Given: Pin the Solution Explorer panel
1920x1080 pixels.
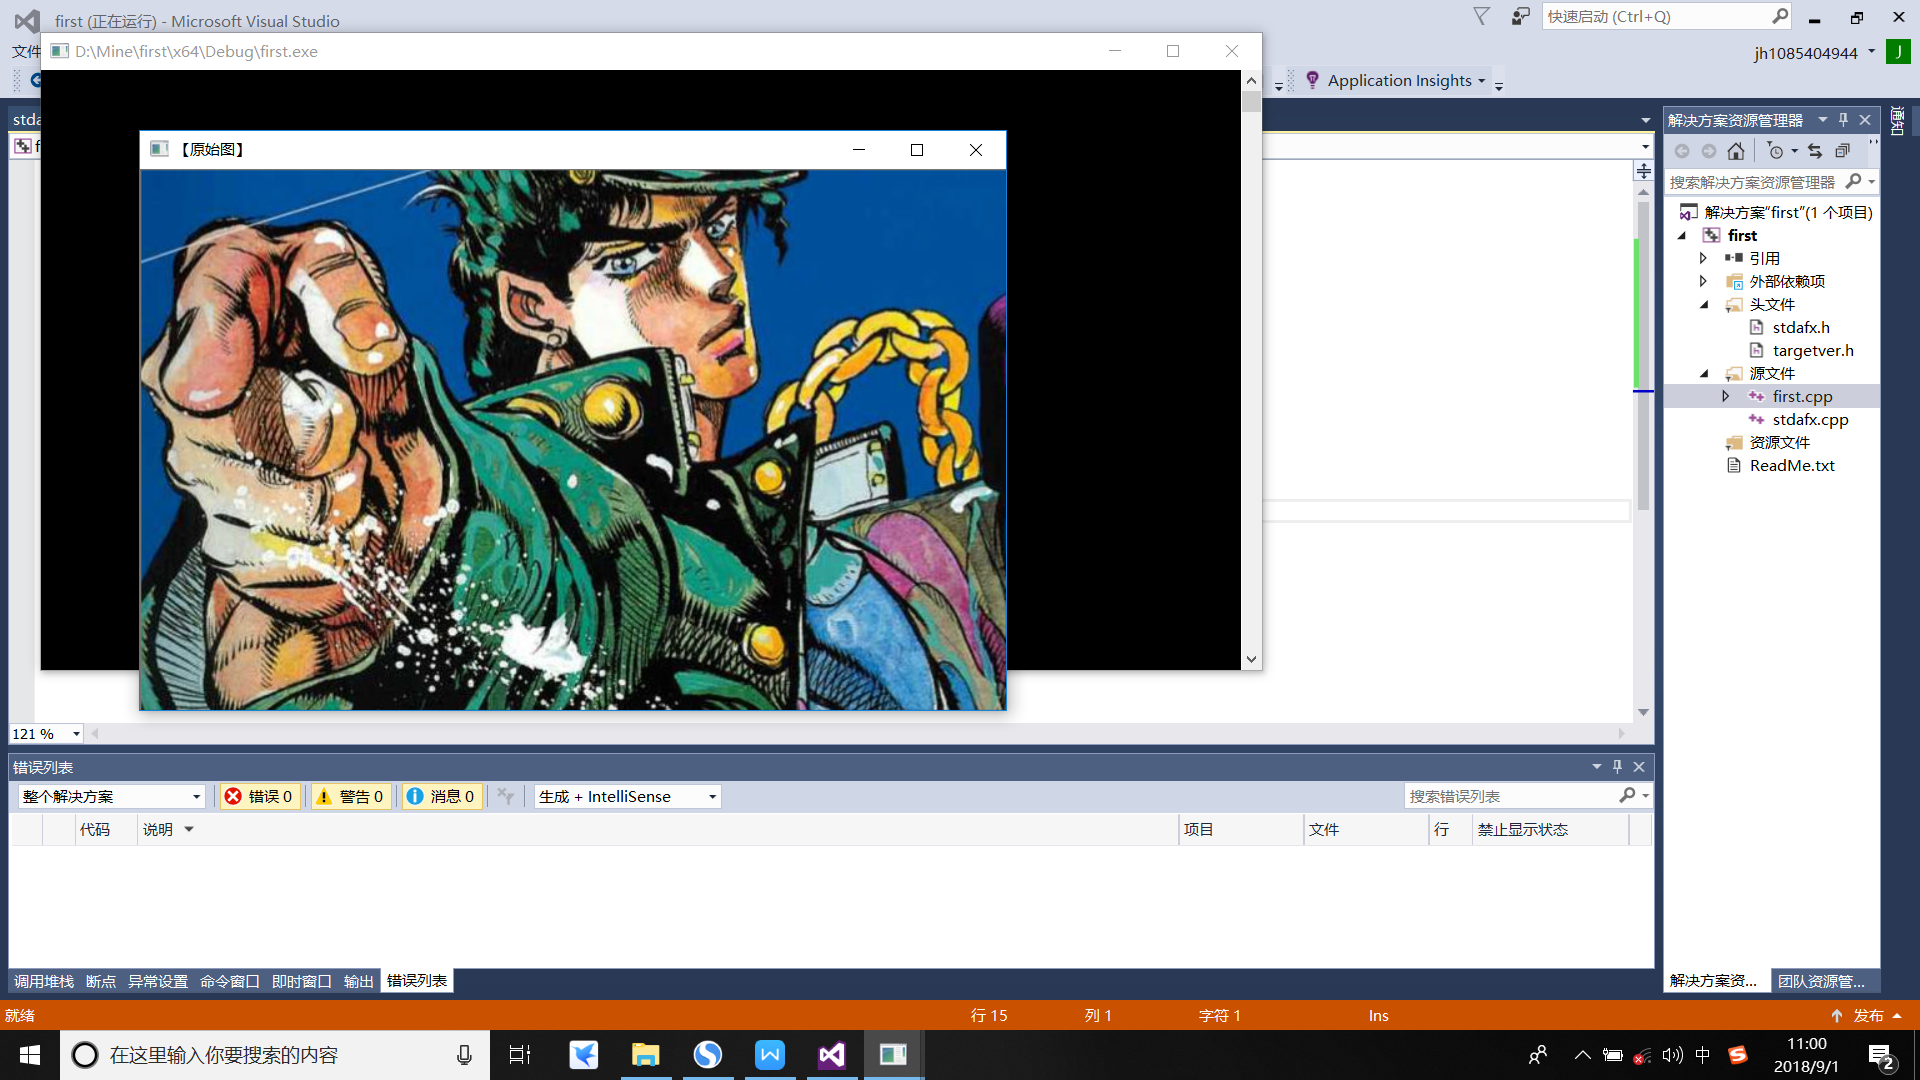Looking at the screenshot, I should tap(1844, 120).
